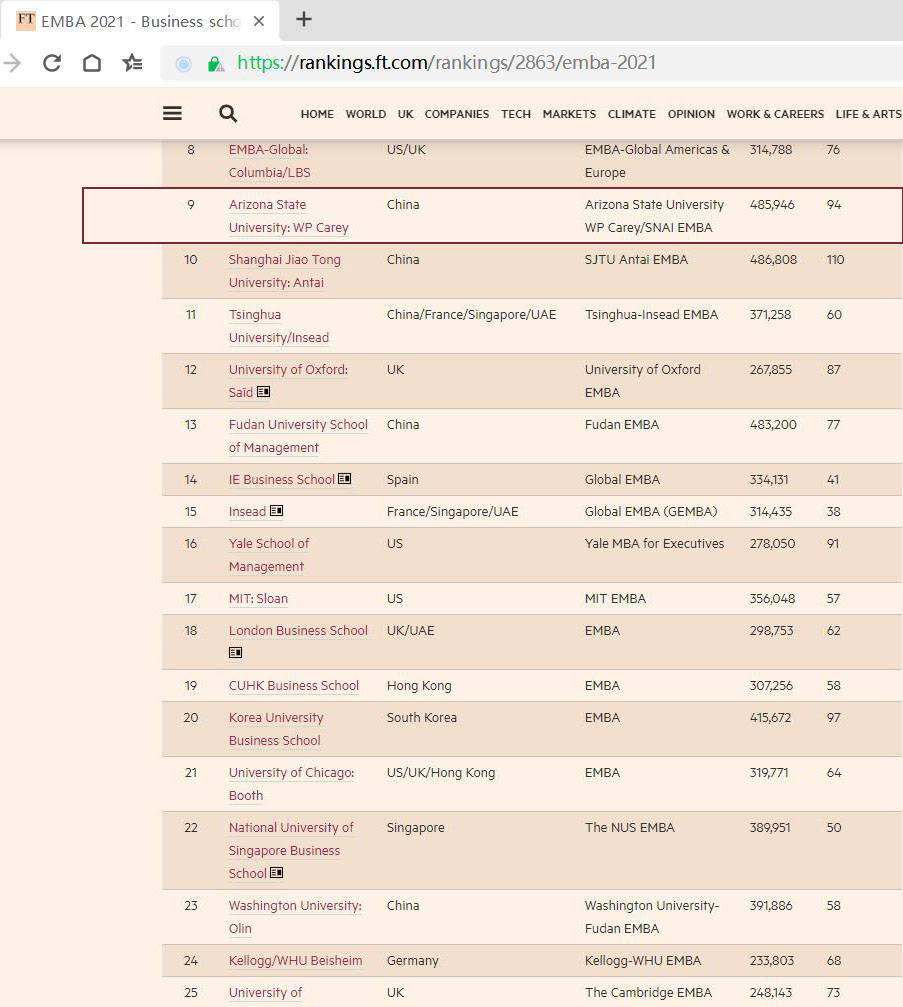This screenshot has height=1007, width=903.
Task: Reload the page with the refresh icon
Action: (x=52, y=63)
